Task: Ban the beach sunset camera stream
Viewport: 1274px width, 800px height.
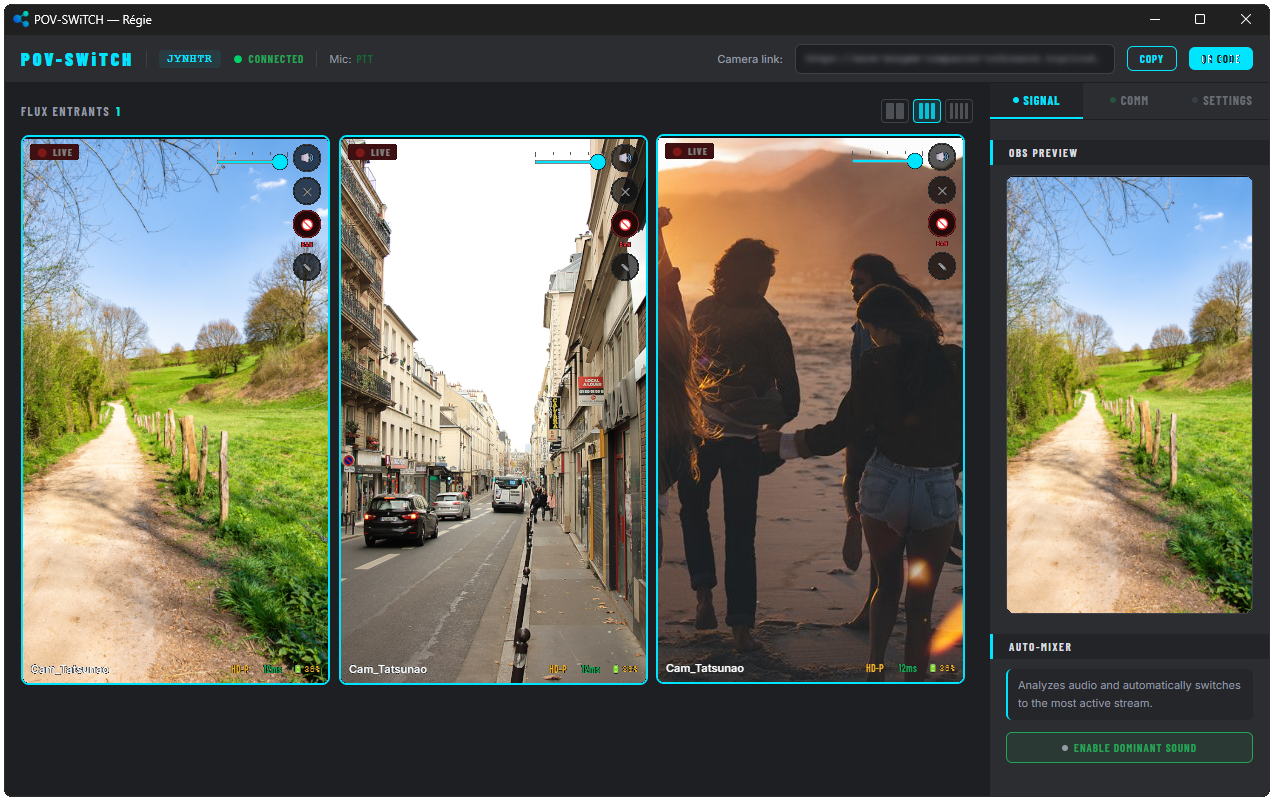Action: tap(941, 223)
